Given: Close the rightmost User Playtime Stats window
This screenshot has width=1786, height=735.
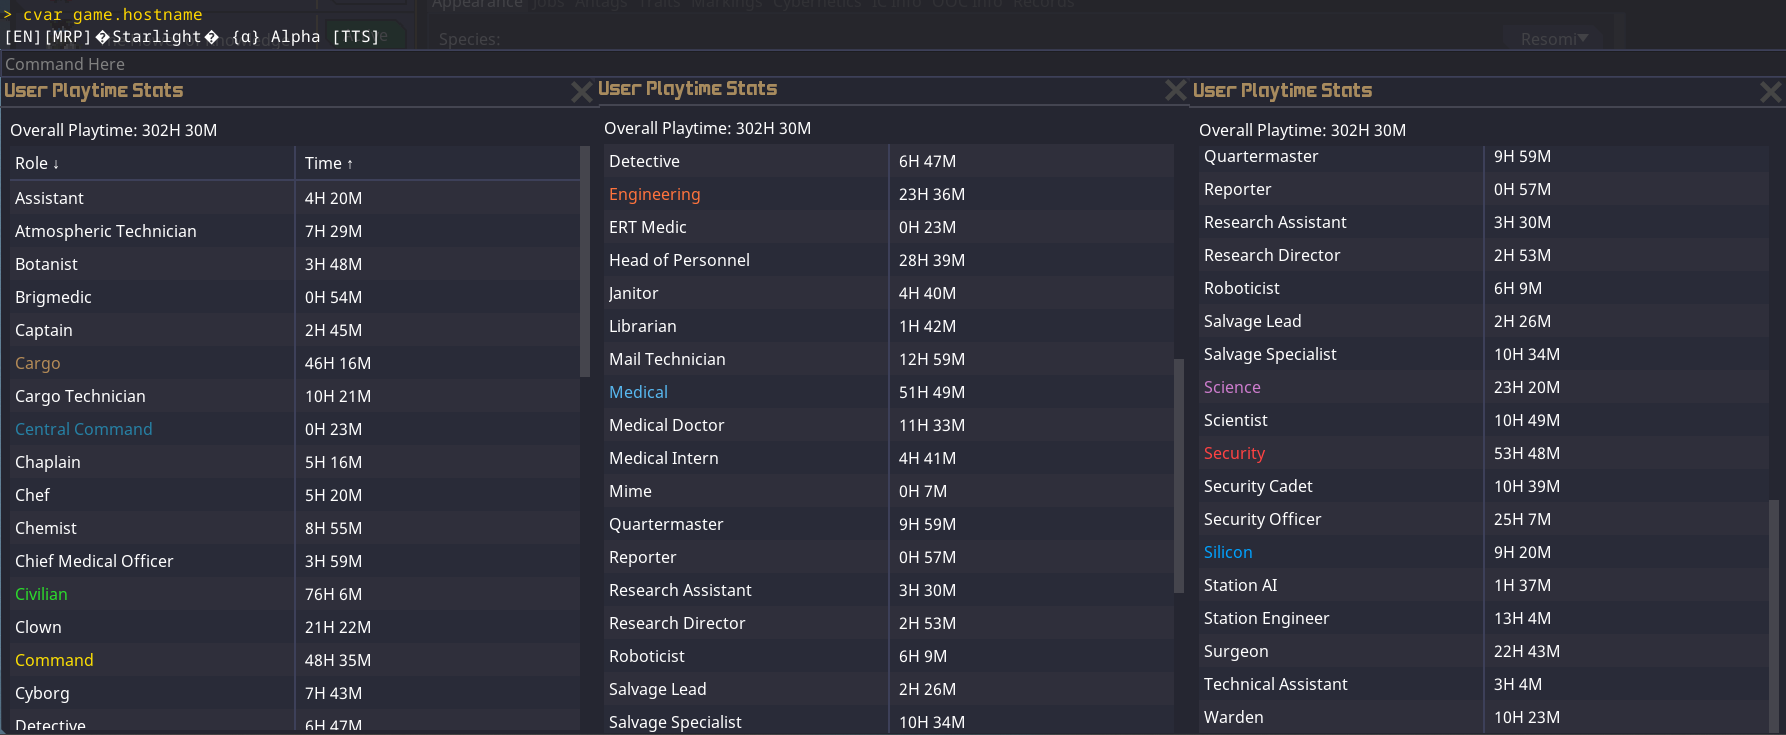Looking at the screenshot, I should (1770, 92).
